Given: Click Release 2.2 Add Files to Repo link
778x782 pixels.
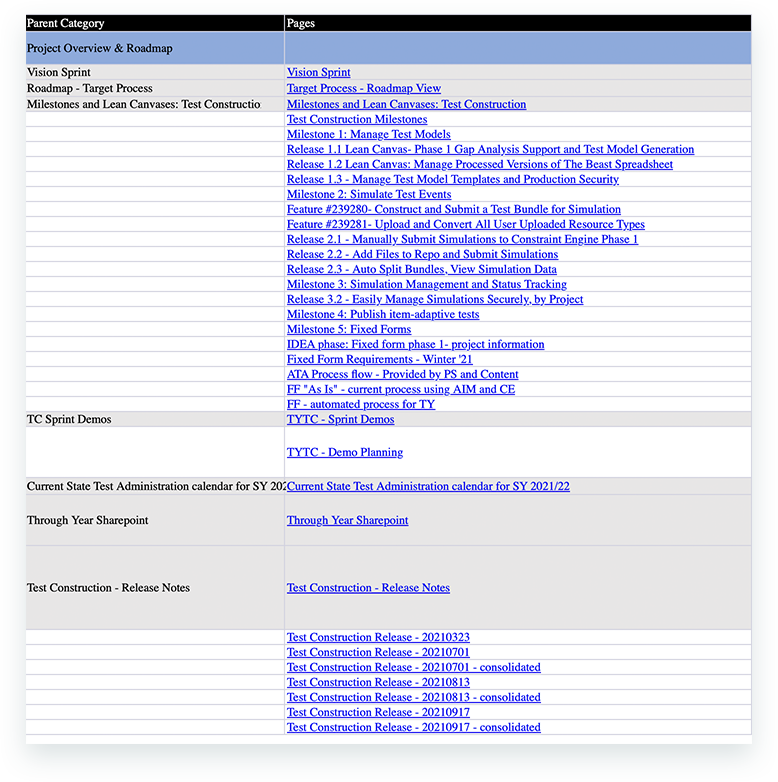Looking at the screenshot, I should click(422, 254).
